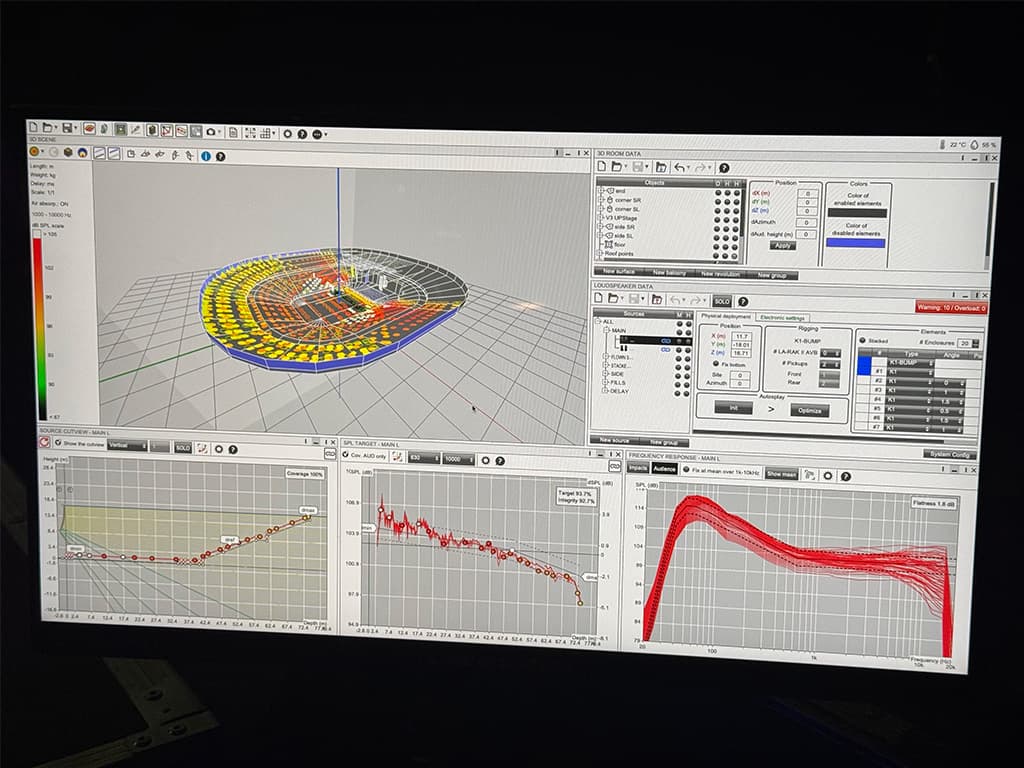Toggle the 'Cov. AUD only' checkbox

pyautogui.click(x=345, y=455)
